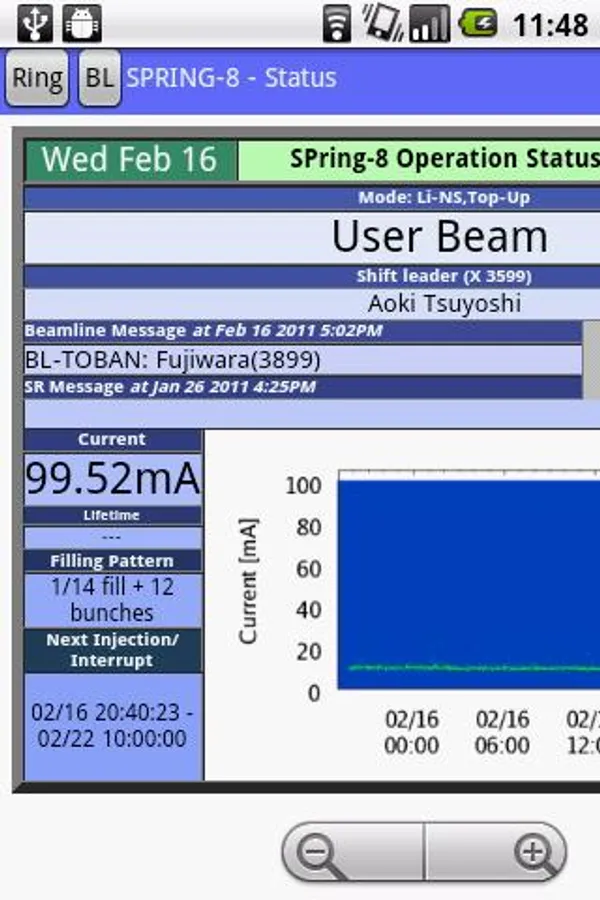Tap the vibrate mode phone icon
The width and height of the screenshot is (600, 900).
coord(384,23)
